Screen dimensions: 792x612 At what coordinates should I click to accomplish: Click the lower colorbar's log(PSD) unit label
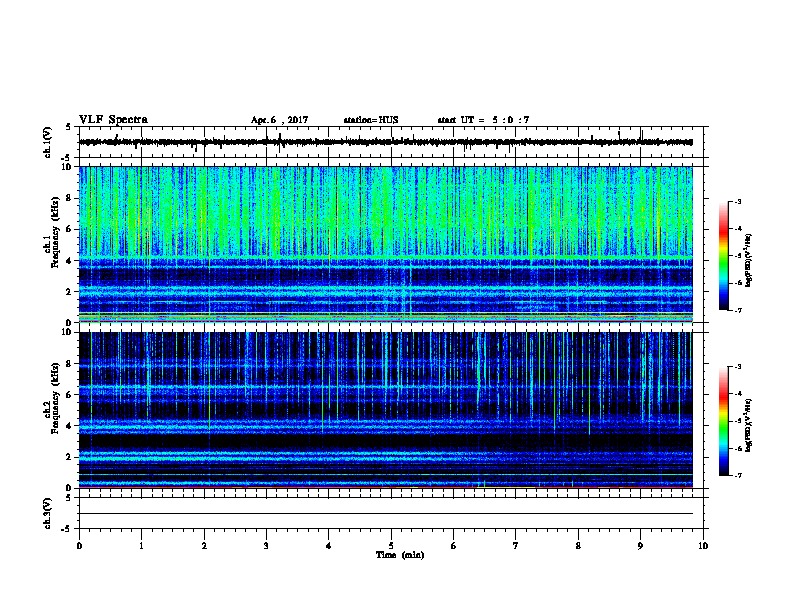pyautogui.click(x=749, y=425)
